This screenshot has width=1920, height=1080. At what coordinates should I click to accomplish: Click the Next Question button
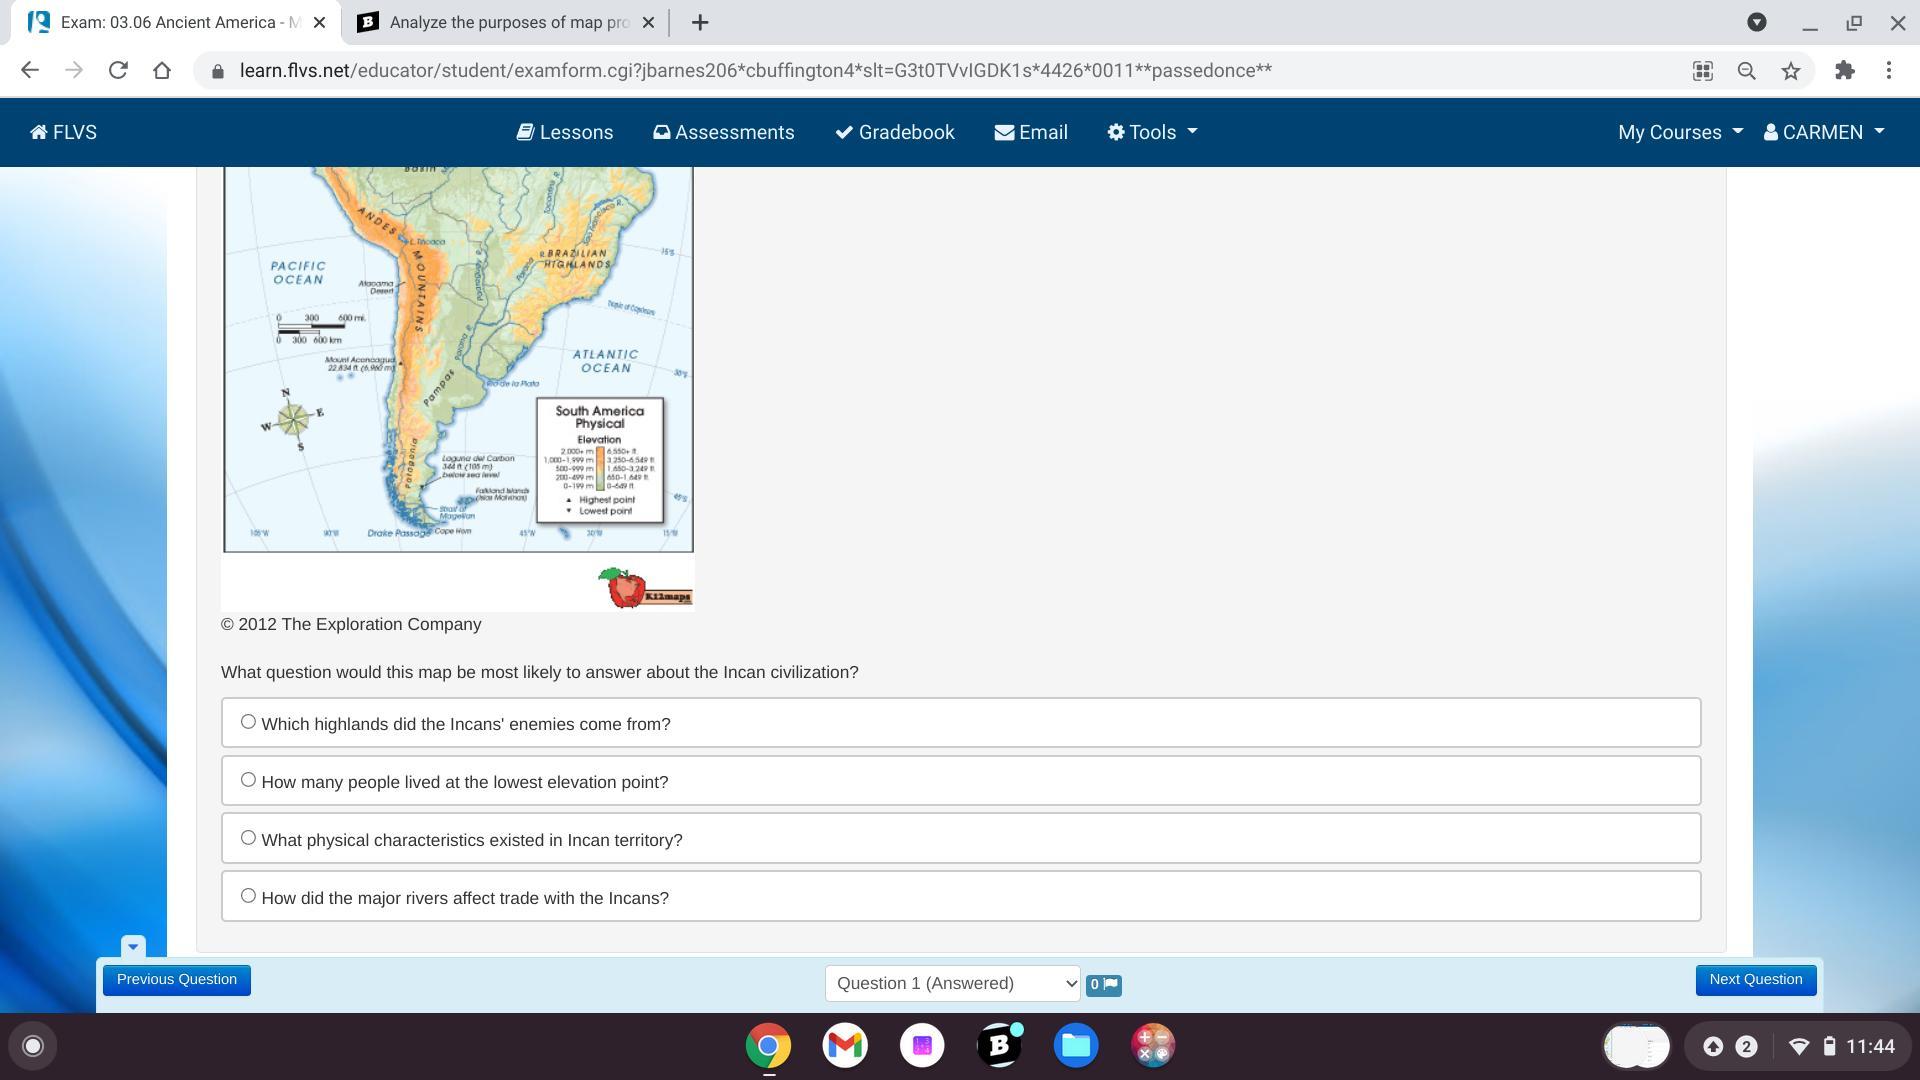[1755, 980]
